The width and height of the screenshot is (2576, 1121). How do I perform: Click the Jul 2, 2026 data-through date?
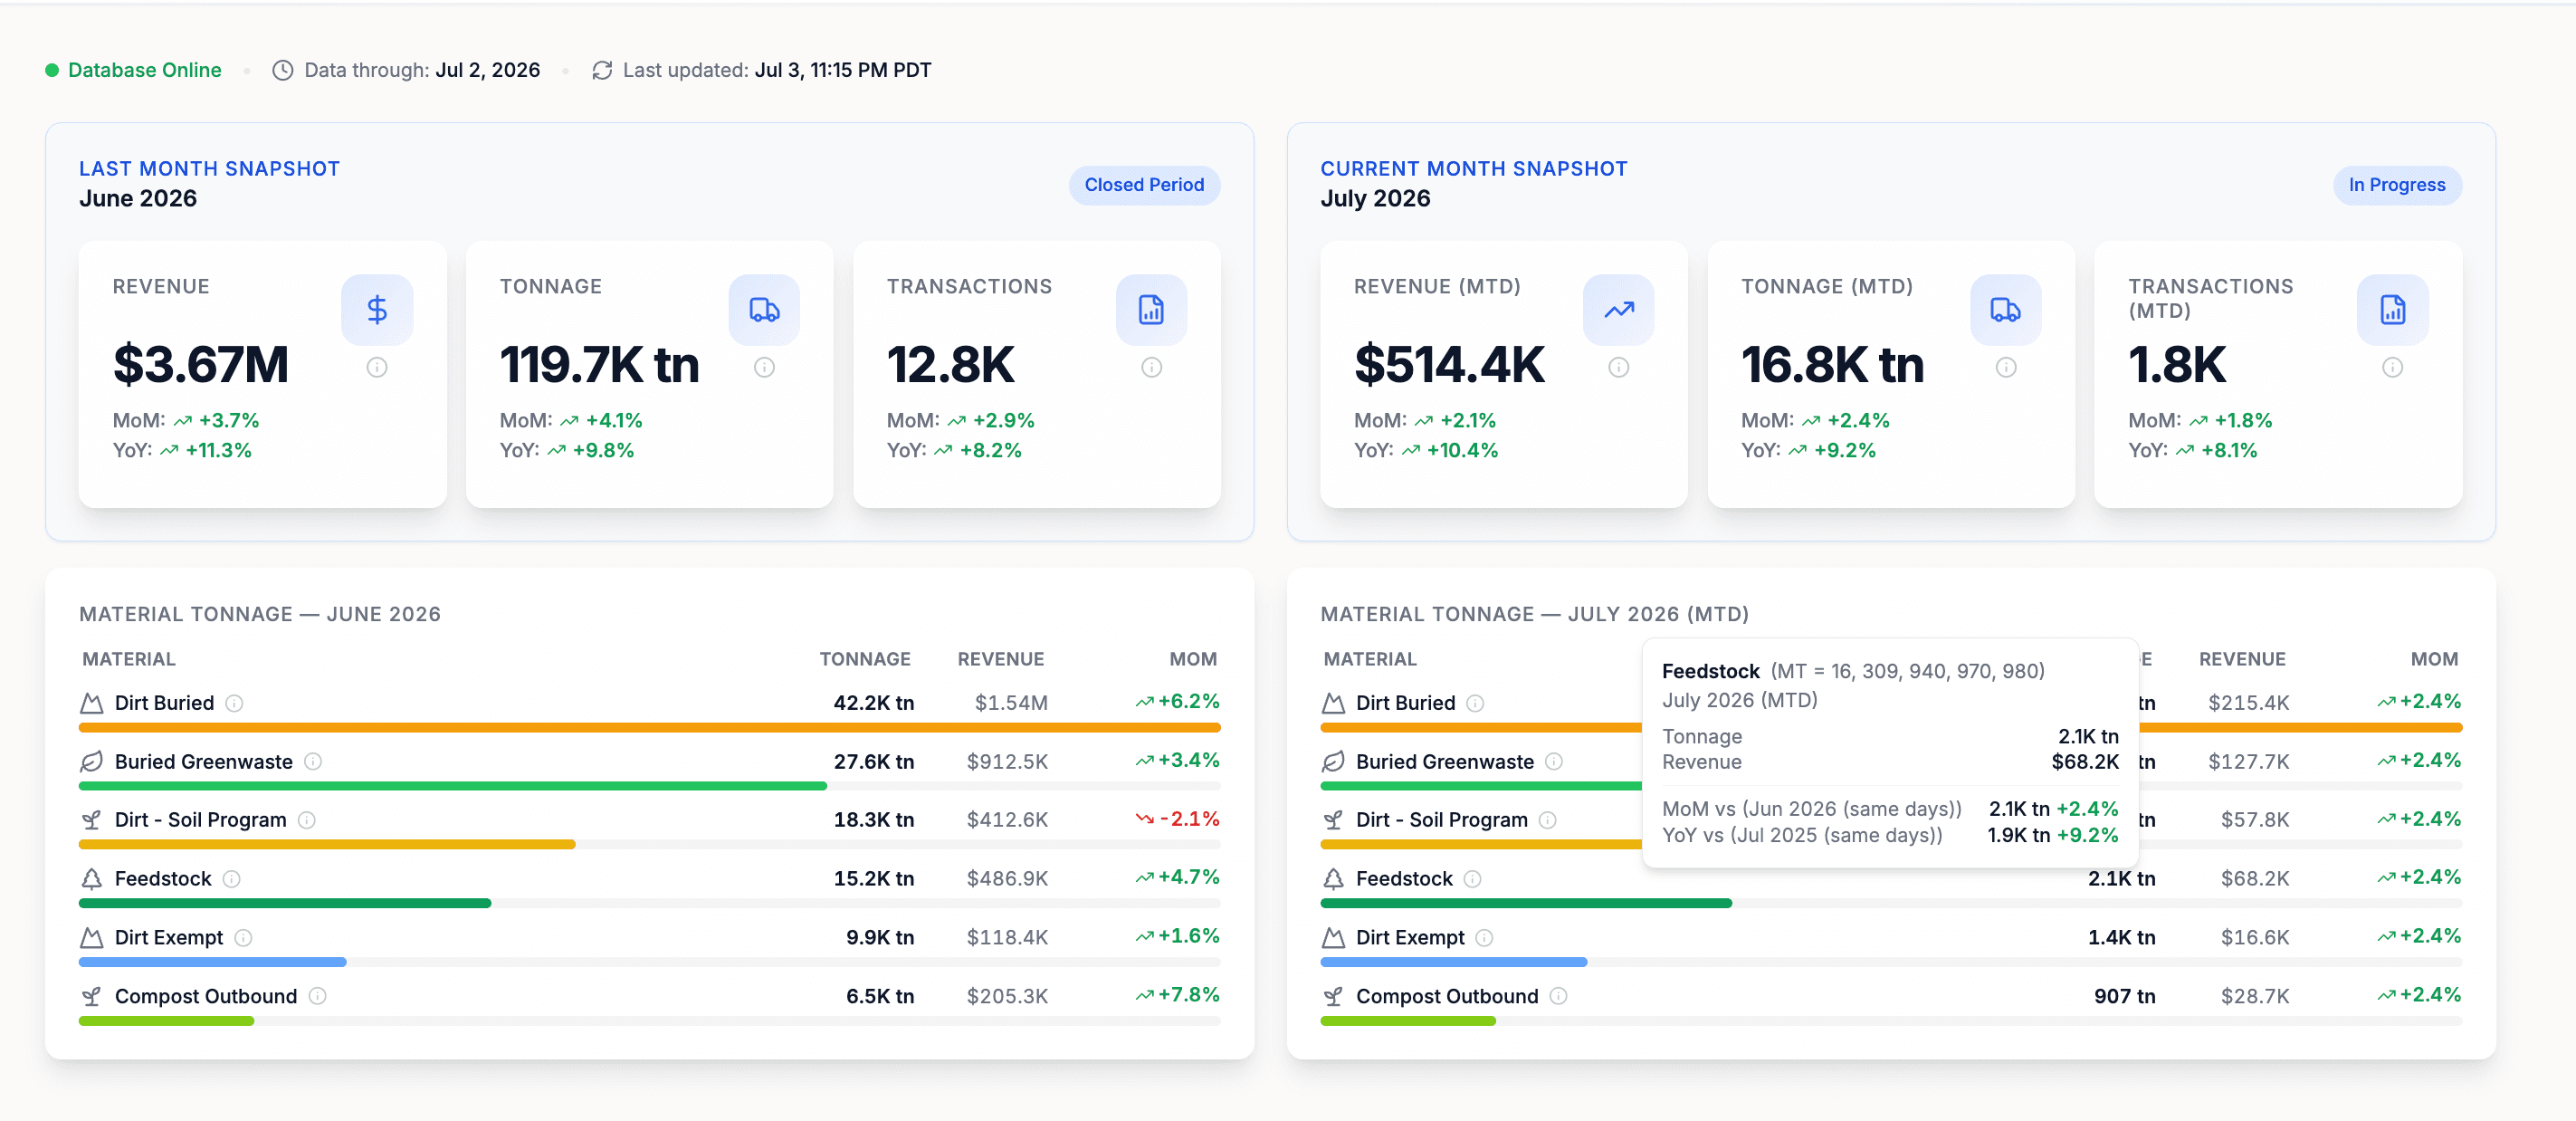[x=487, y=70]
